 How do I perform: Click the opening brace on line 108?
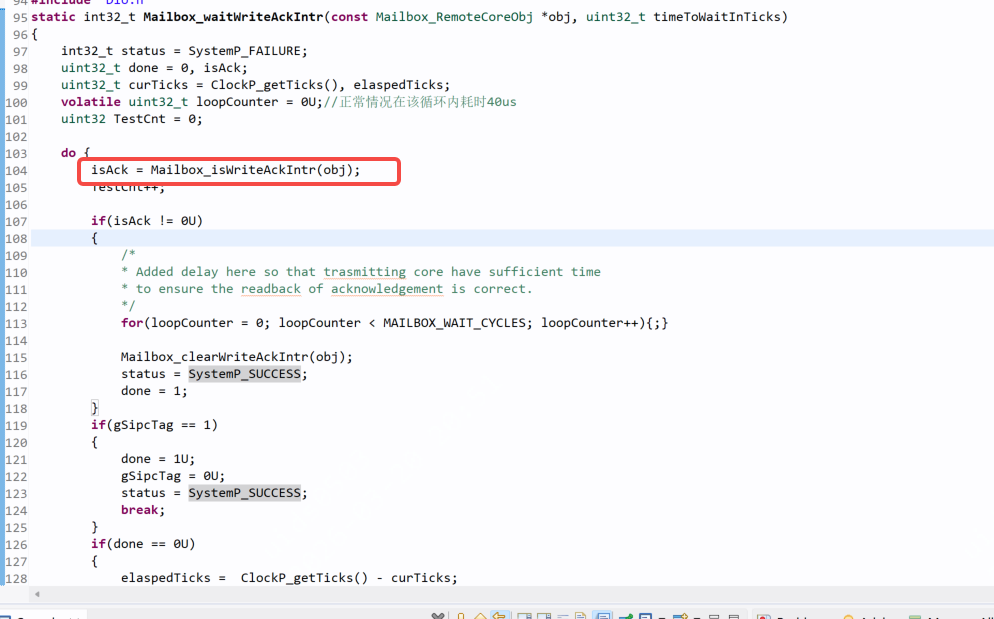pyautogui.click(x=94, y=238)
